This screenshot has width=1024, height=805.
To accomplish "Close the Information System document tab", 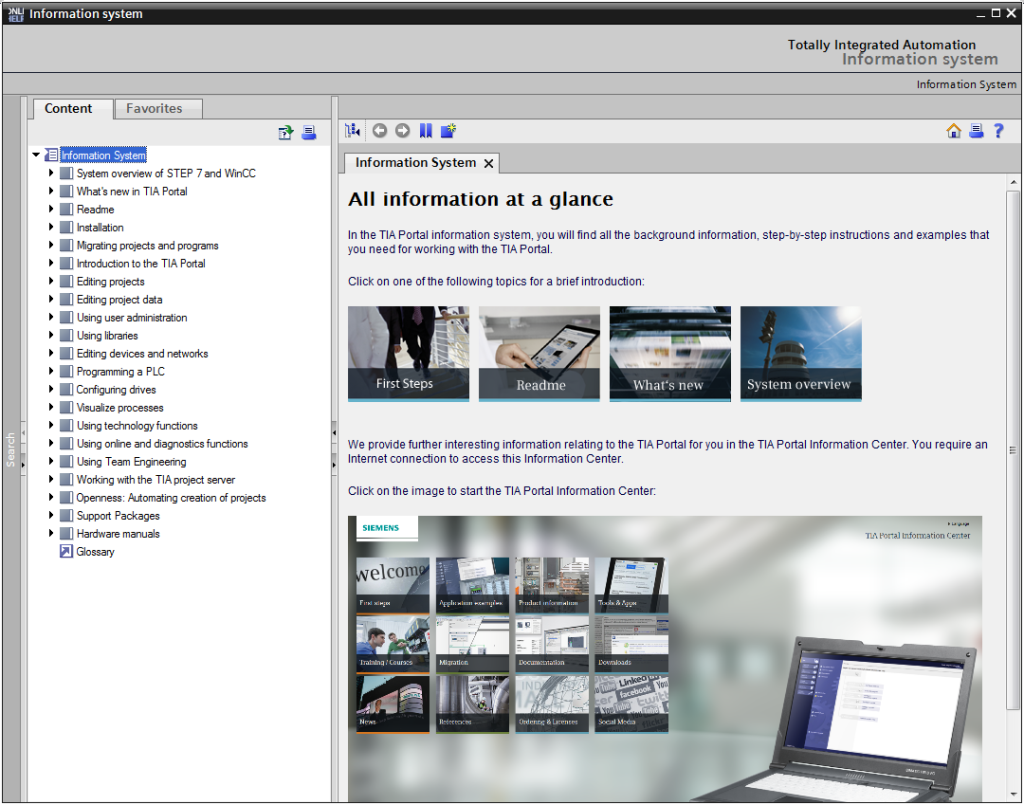I will pos(488,163).
